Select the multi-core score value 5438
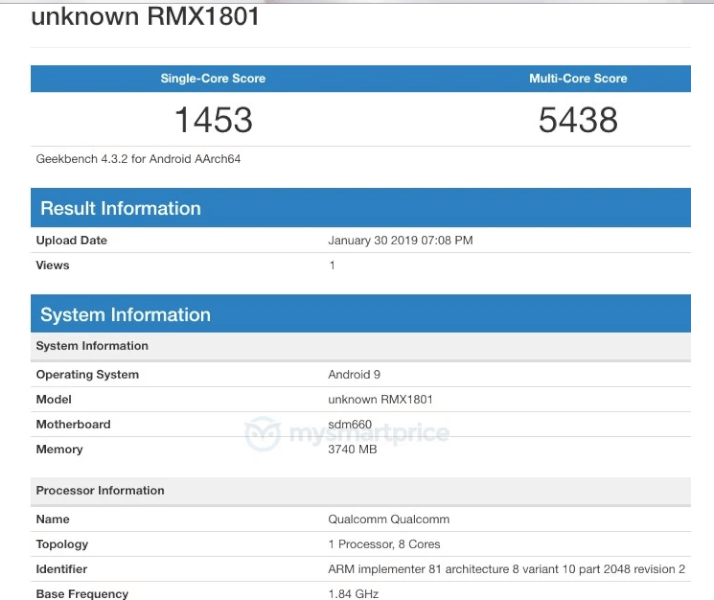Image resolution: width=714 pixels, height=600 pixels. click(578, 120)
